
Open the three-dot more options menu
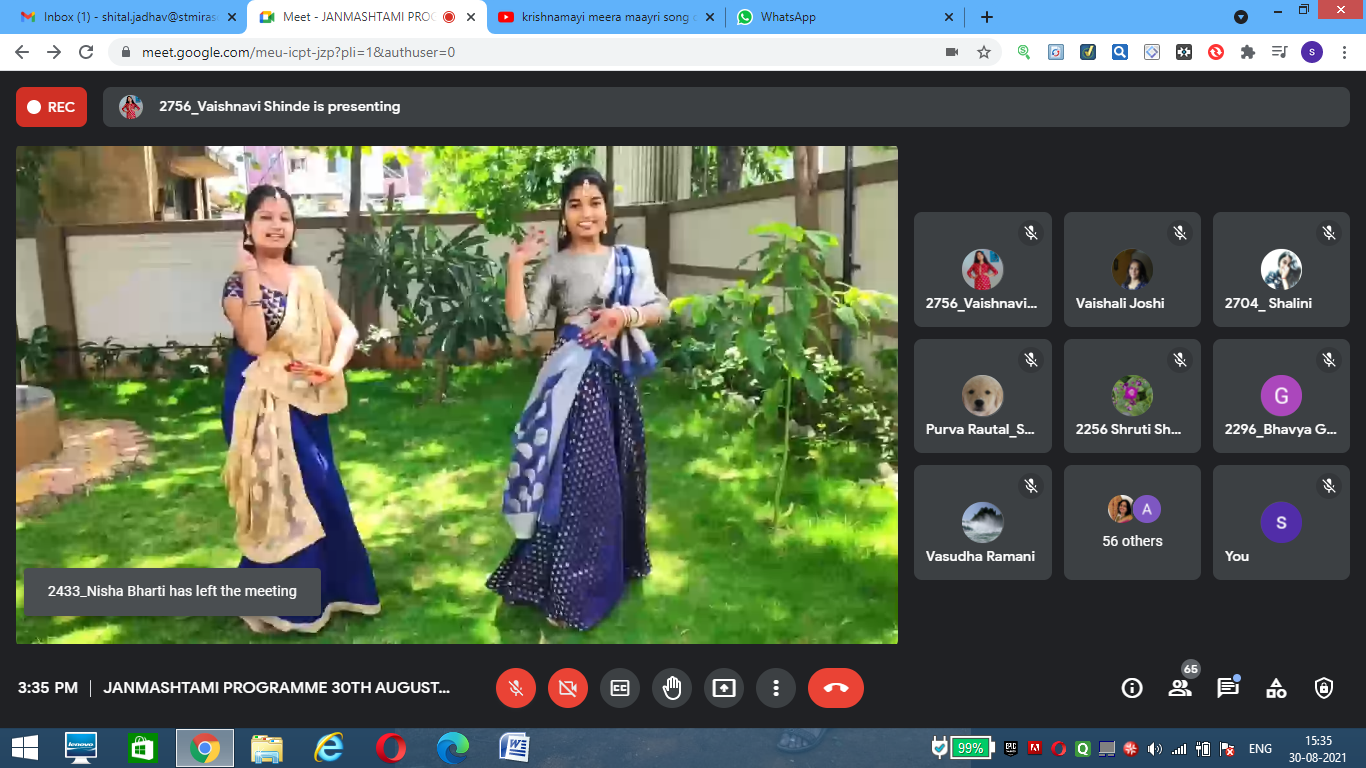click(775, 688)
